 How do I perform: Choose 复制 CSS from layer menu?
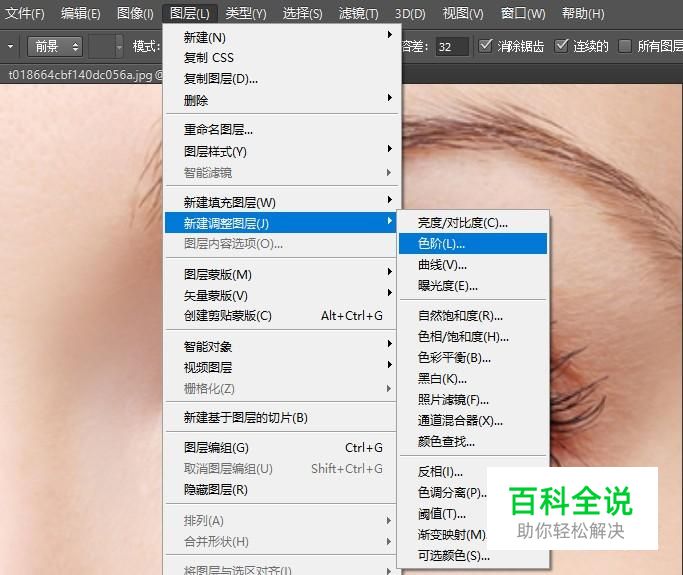click(x=281, y=58)
